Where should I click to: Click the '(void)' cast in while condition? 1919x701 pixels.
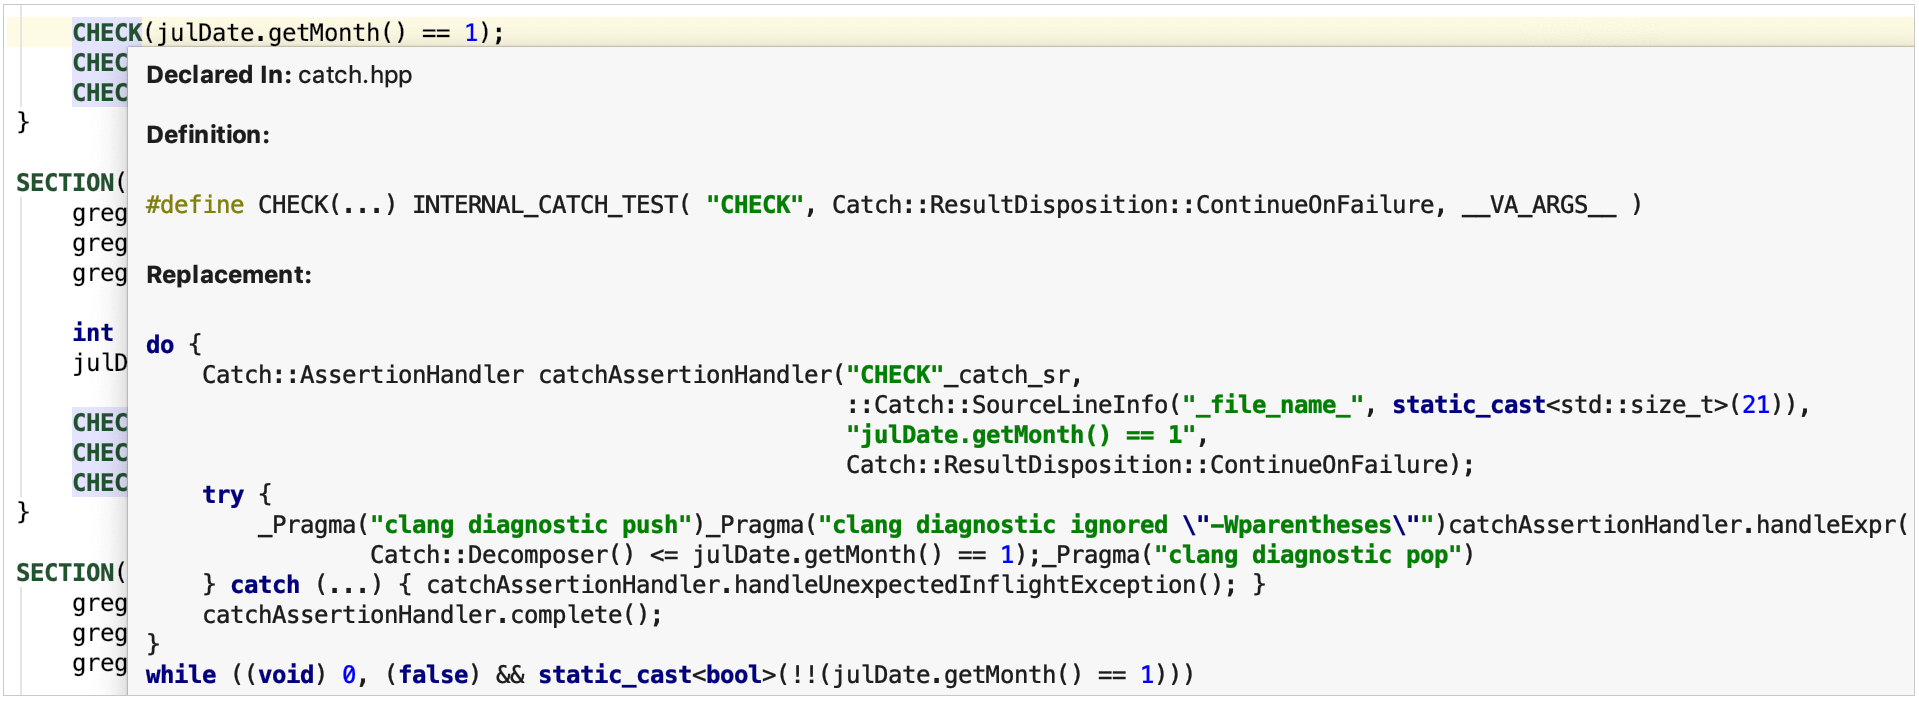286,675
